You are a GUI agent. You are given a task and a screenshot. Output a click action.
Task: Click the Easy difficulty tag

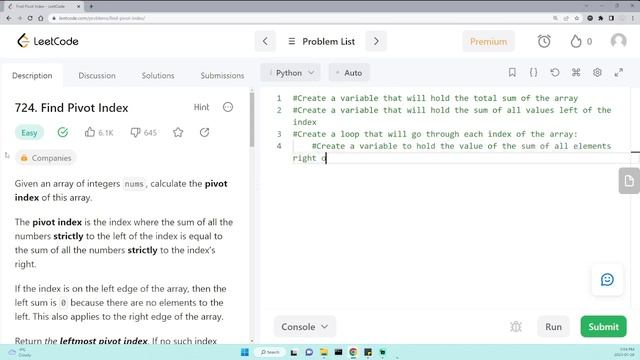pyautogui.click(x=29, y=133)
